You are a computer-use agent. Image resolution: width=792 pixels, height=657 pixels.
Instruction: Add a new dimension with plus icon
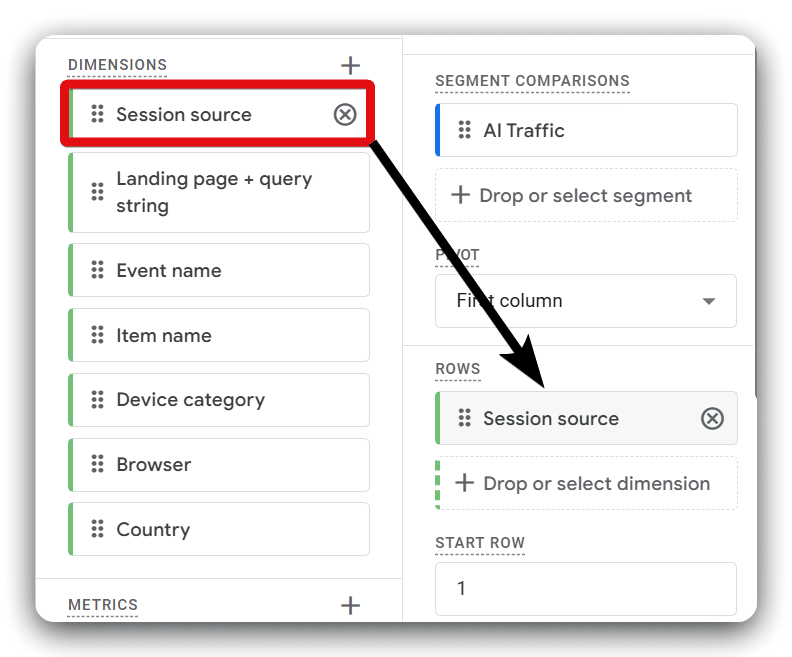(350, 66)
